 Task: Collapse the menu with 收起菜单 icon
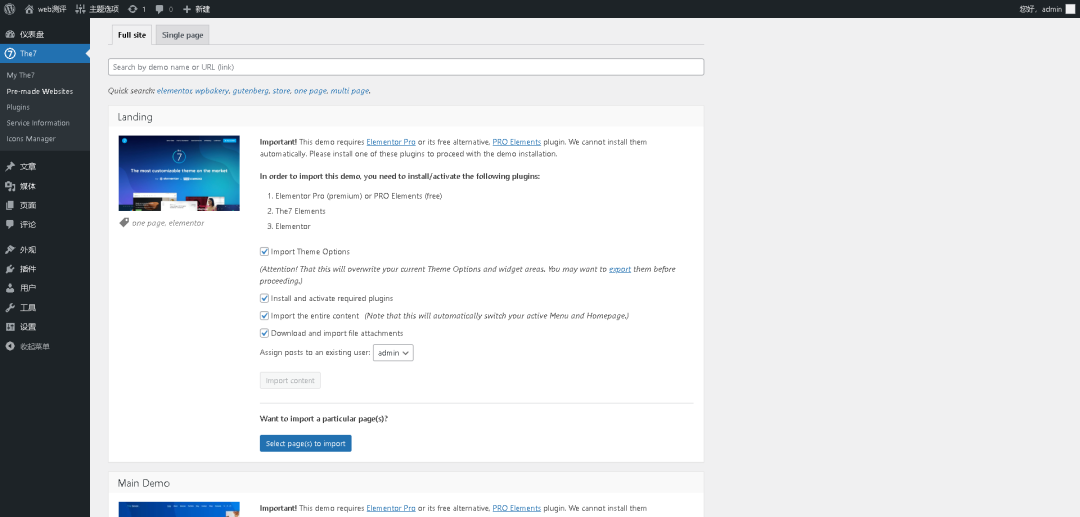pyautogui.click(x=10, y=346)
